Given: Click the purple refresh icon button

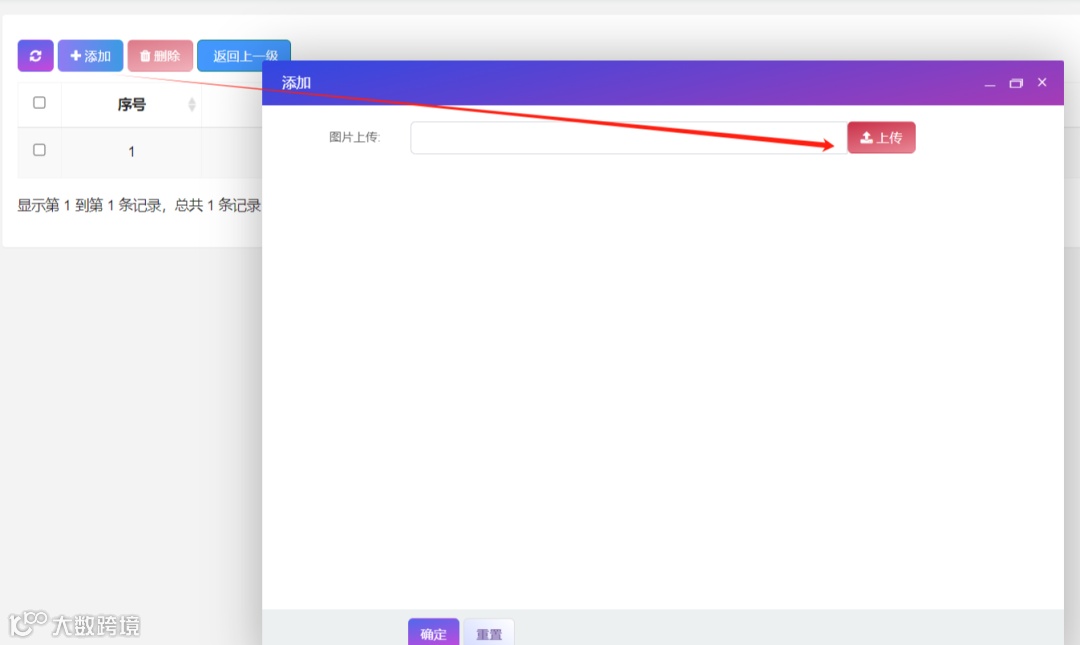Looking at the screenshot, I should pos(35,56).
